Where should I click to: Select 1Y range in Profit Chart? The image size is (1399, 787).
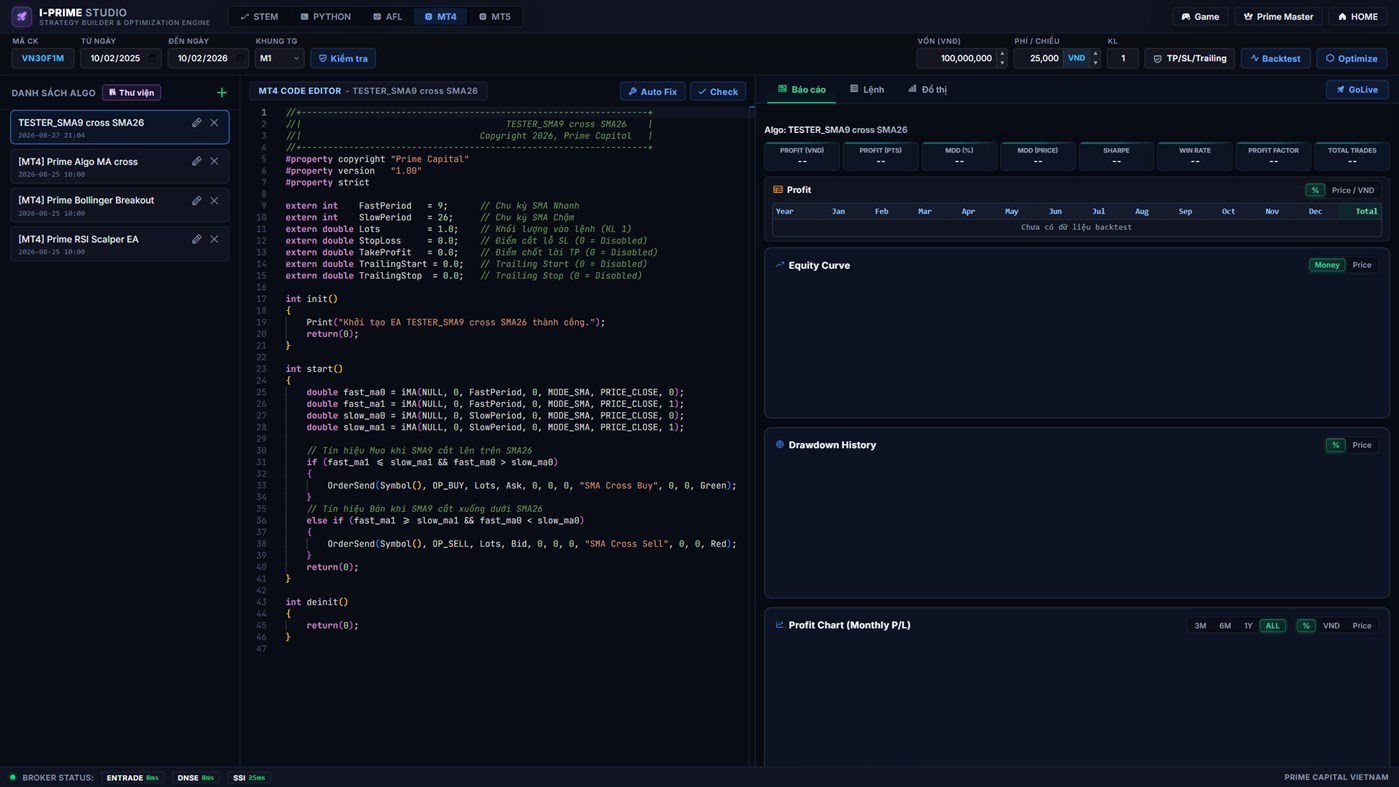pyautogui.click(x=1248, y=626)
